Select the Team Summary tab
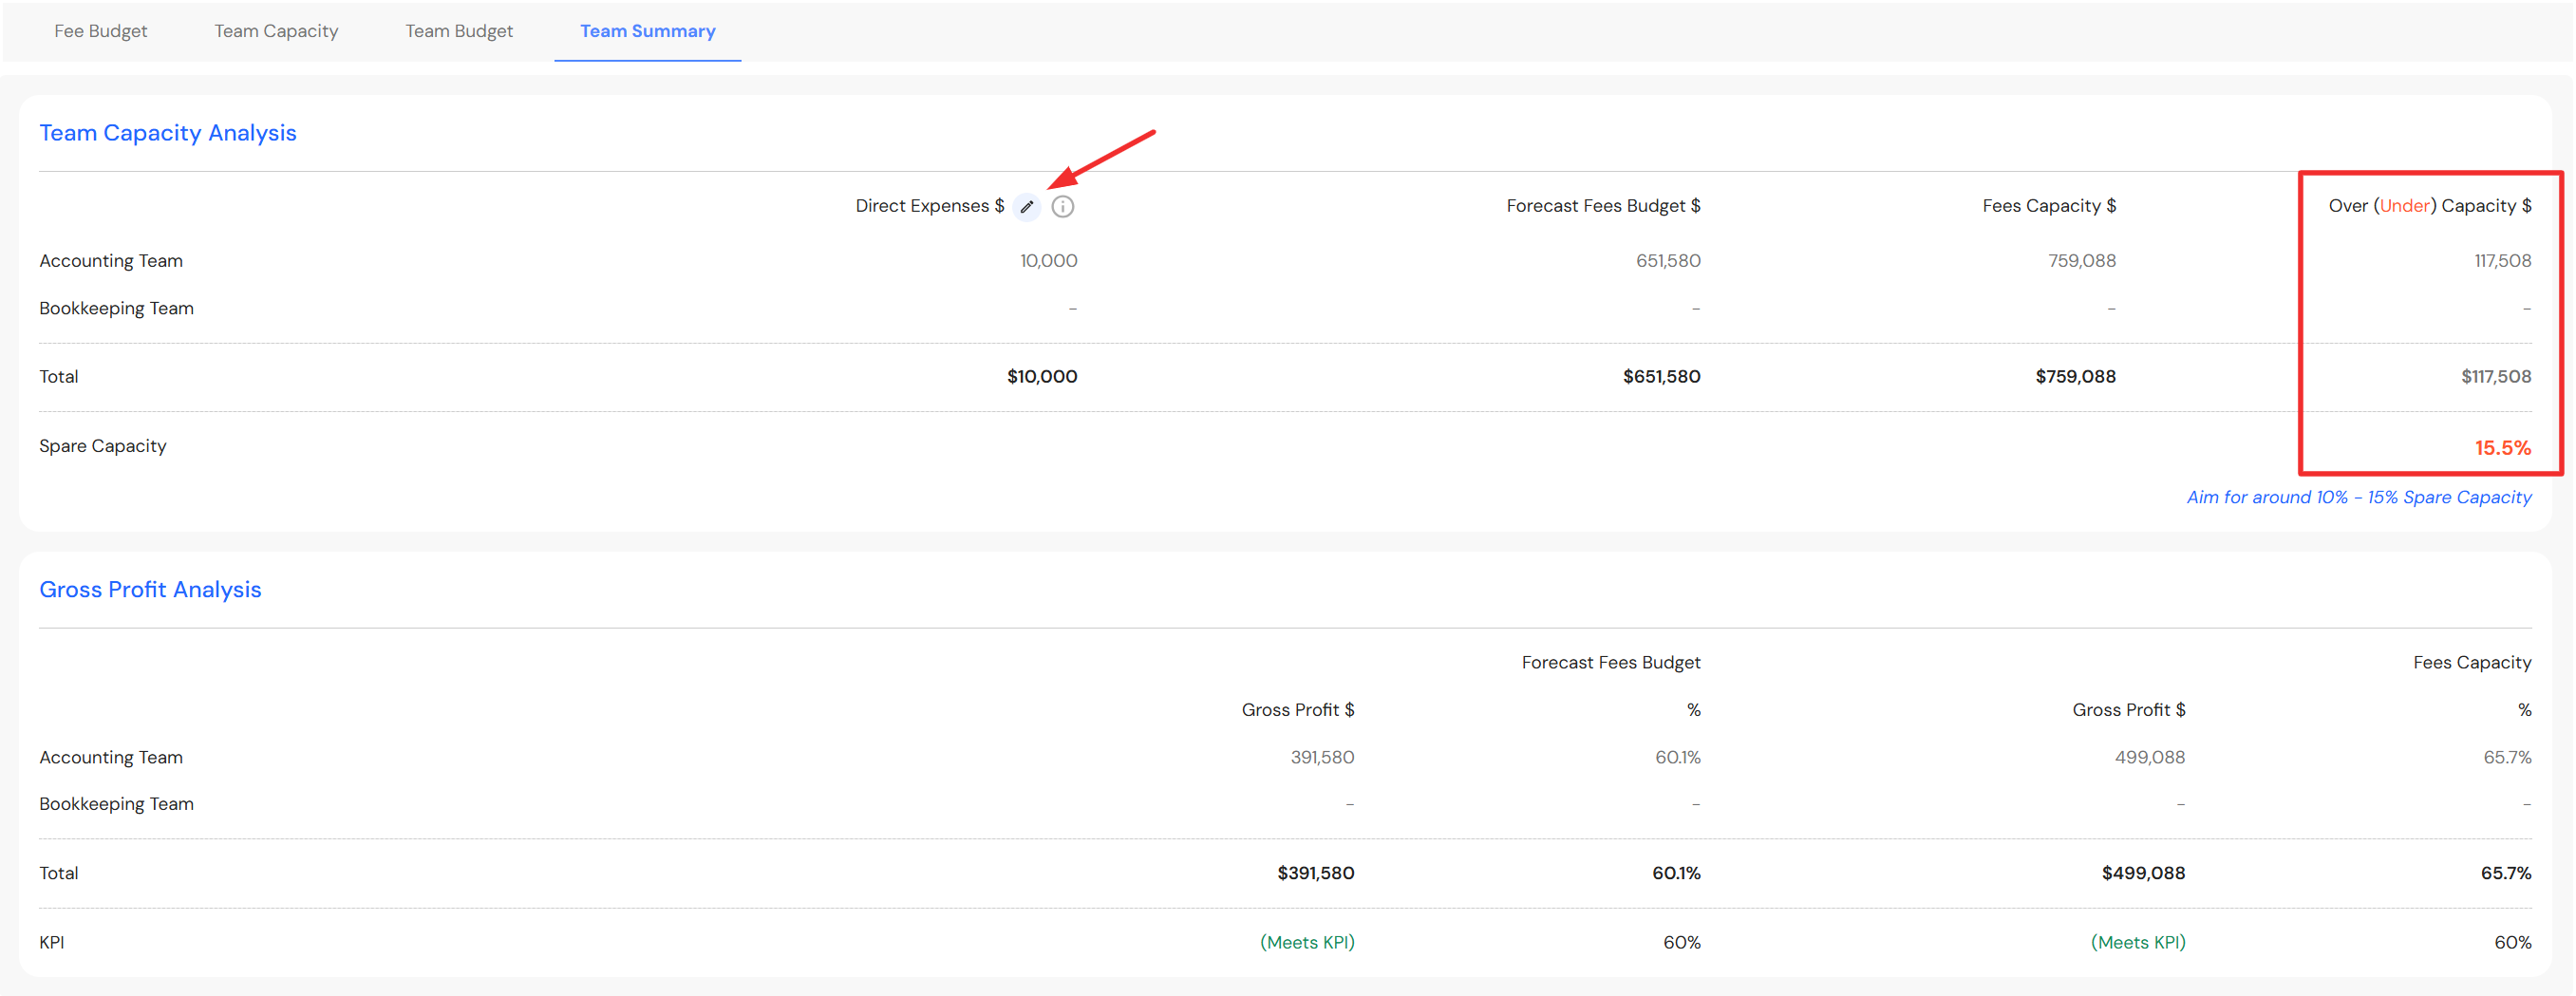 [x=647, y=31]
